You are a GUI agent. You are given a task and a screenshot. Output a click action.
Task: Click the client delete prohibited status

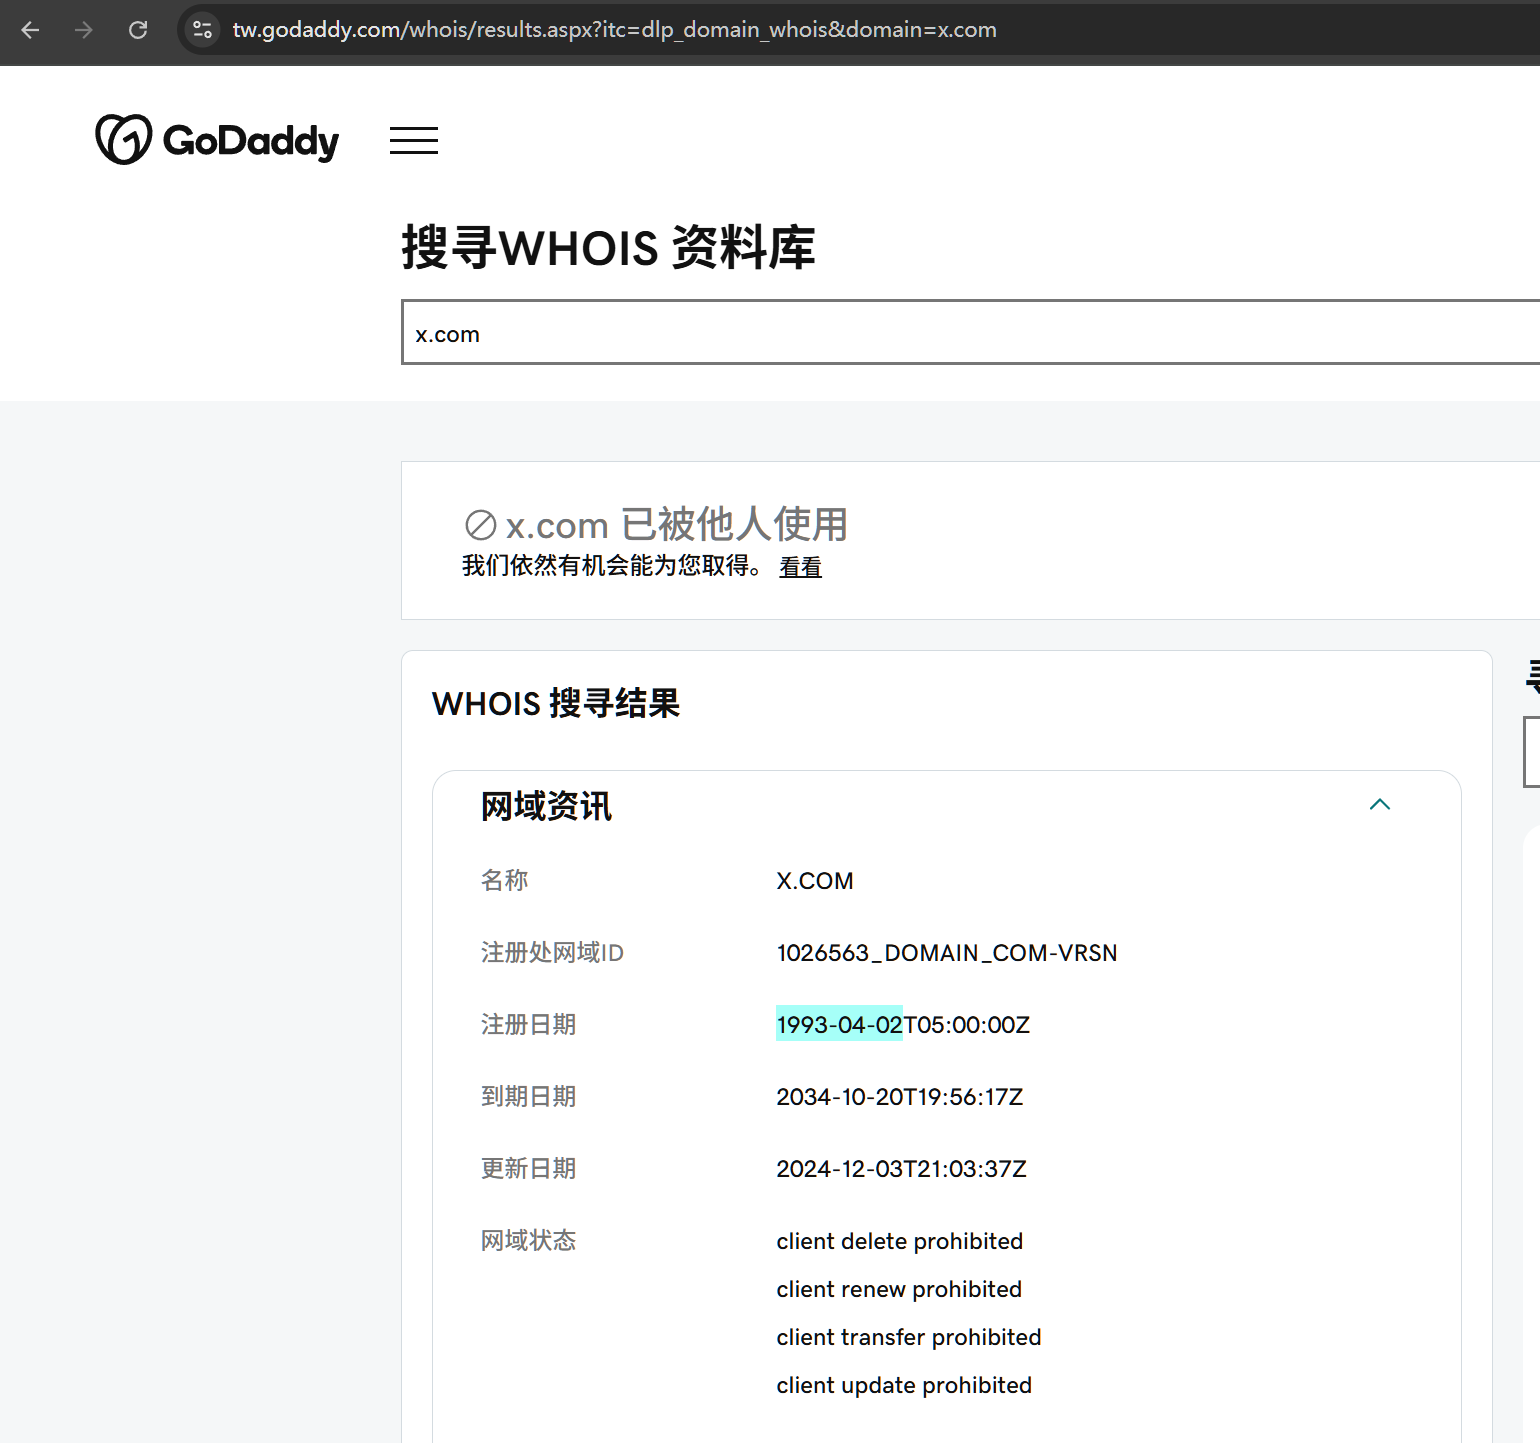coord(900,1241)
